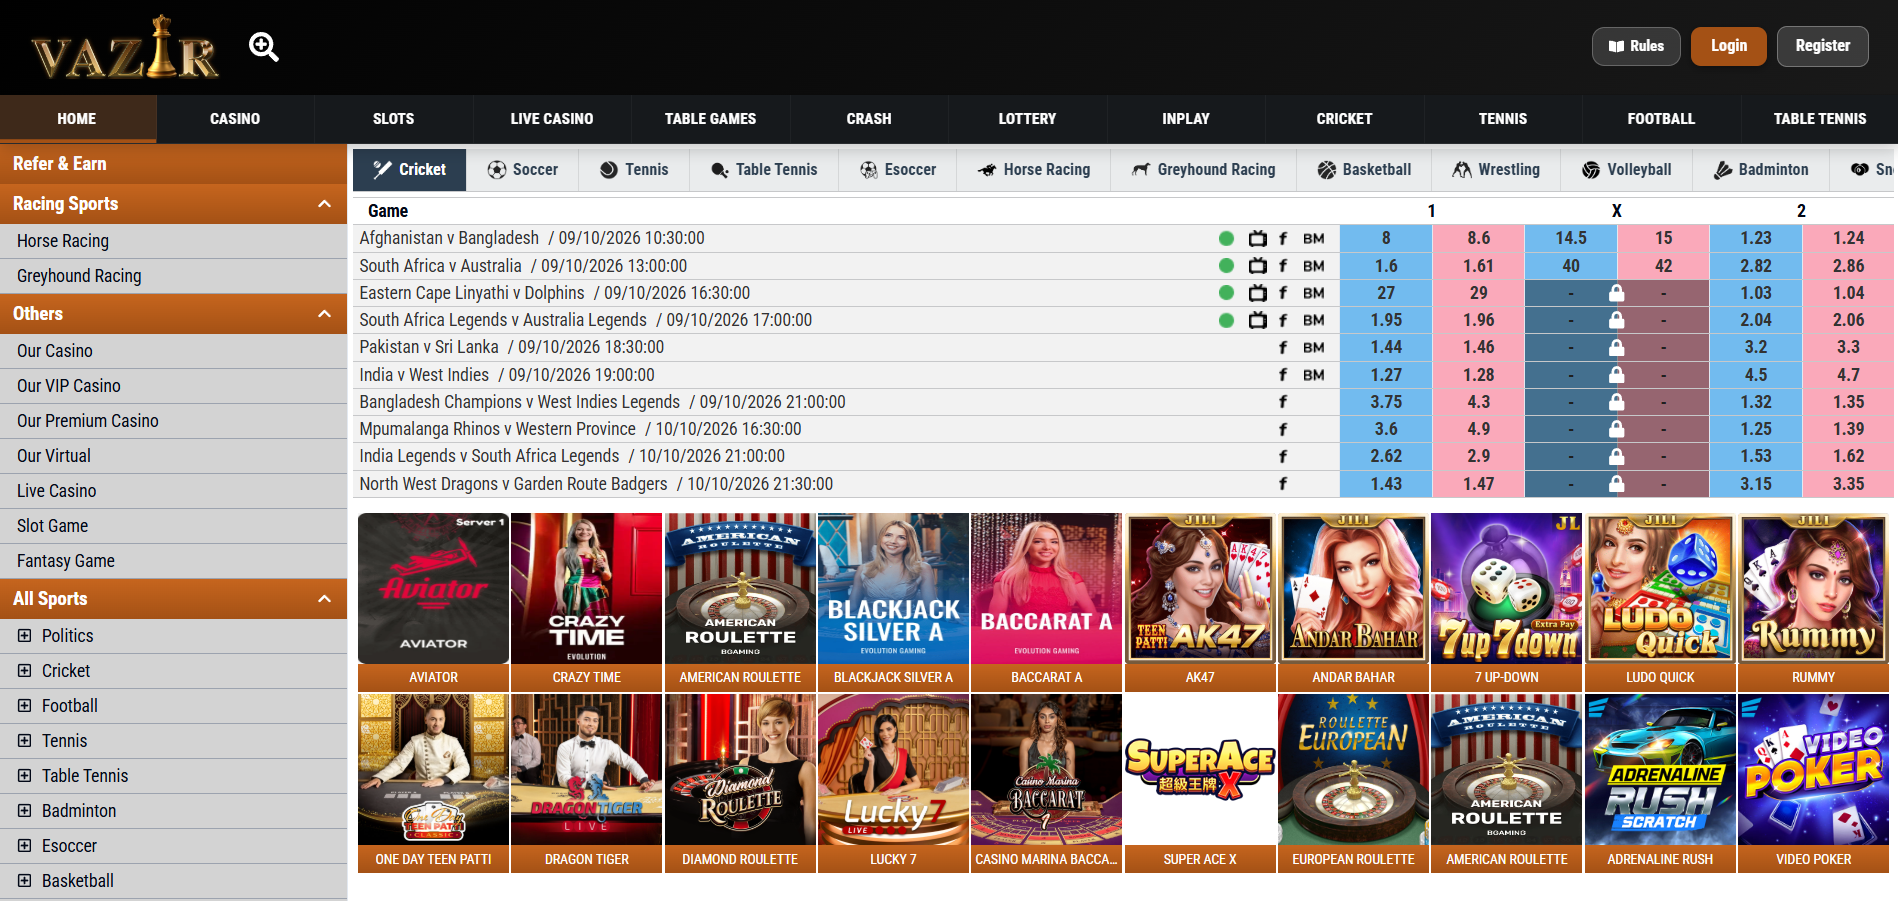This screenshot has width=1898, height=901.
Task: Click the Table Tennis tab paddle icon
Action: click(719, 170)
